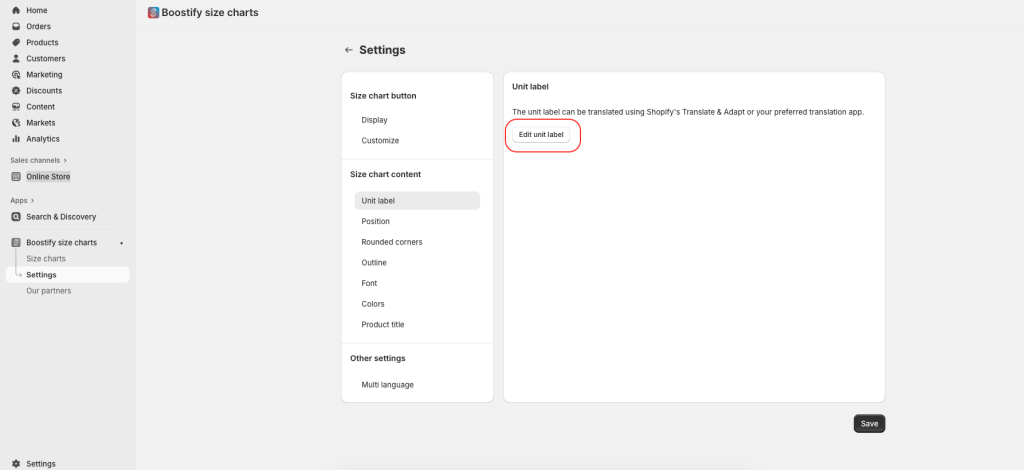
Task: Click the Boostify size charts header title
Action: [x=210, y=12]
